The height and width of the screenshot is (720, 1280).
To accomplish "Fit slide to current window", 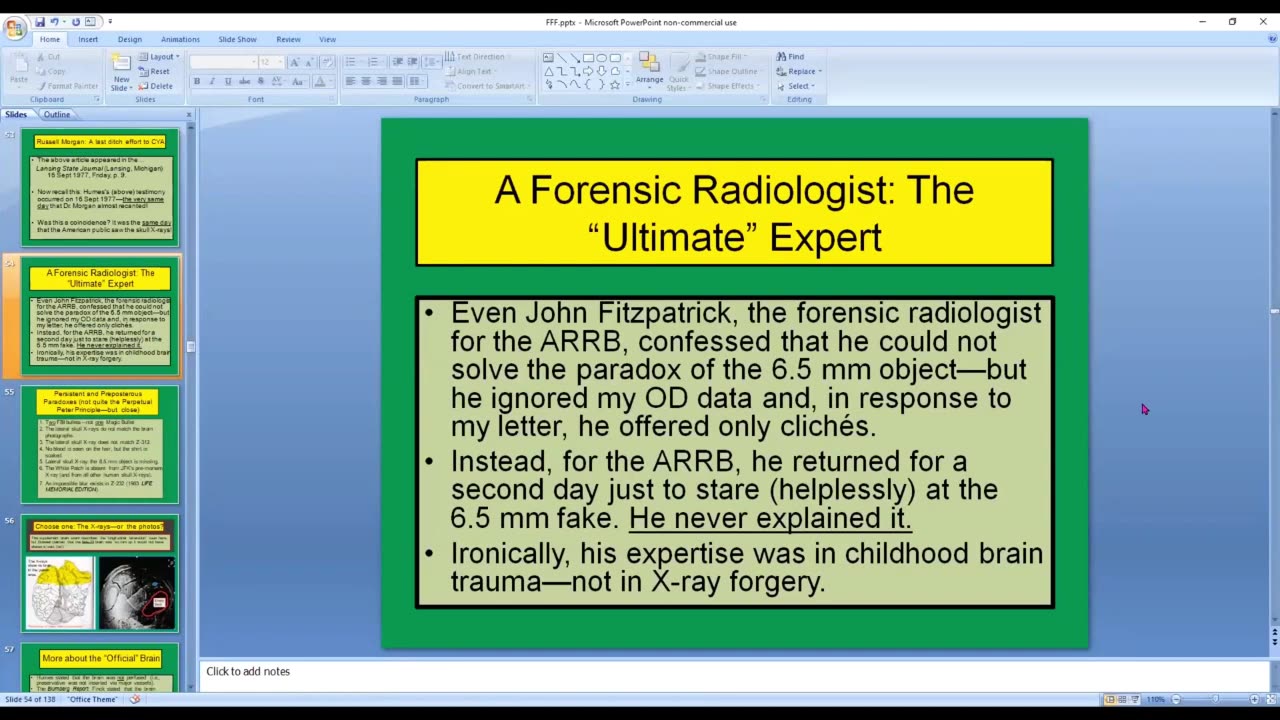I will pyautogui.click(x=1271, y=699).
